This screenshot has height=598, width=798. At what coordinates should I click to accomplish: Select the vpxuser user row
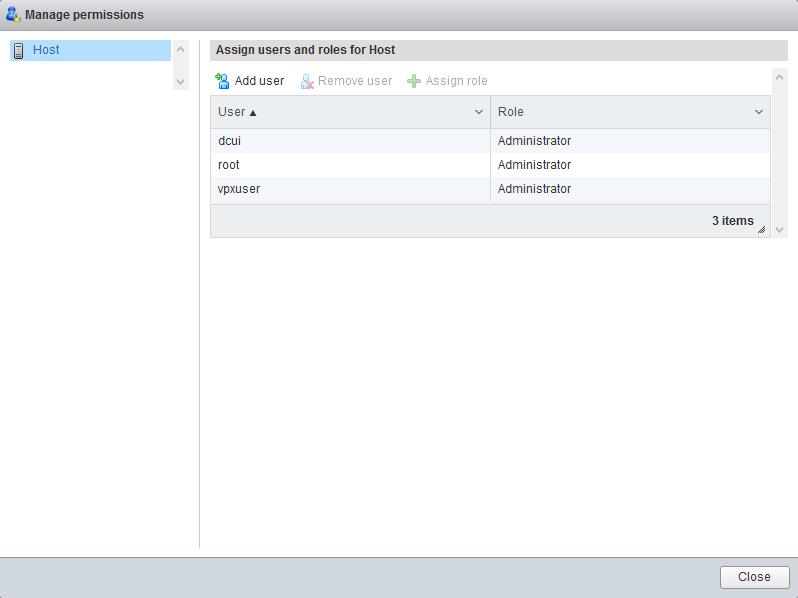click(x=490, y=189)
